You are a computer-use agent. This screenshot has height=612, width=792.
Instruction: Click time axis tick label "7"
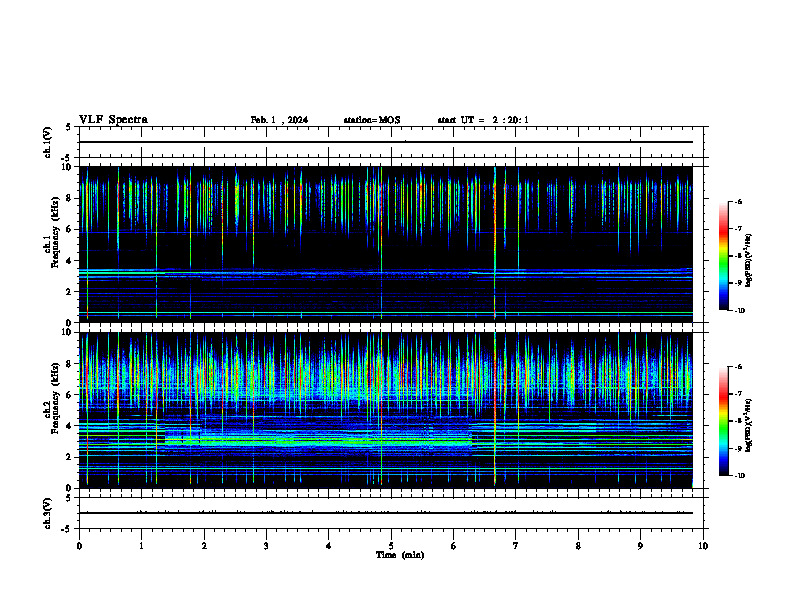516,546
